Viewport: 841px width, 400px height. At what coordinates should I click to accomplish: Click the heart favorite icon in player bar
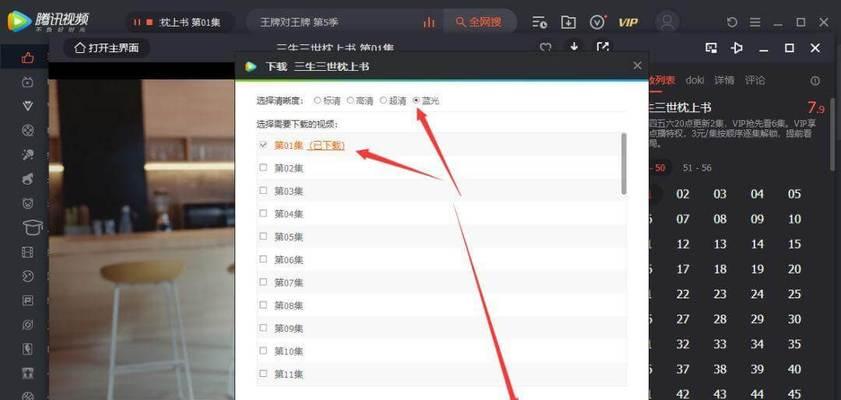click(545, 48)
